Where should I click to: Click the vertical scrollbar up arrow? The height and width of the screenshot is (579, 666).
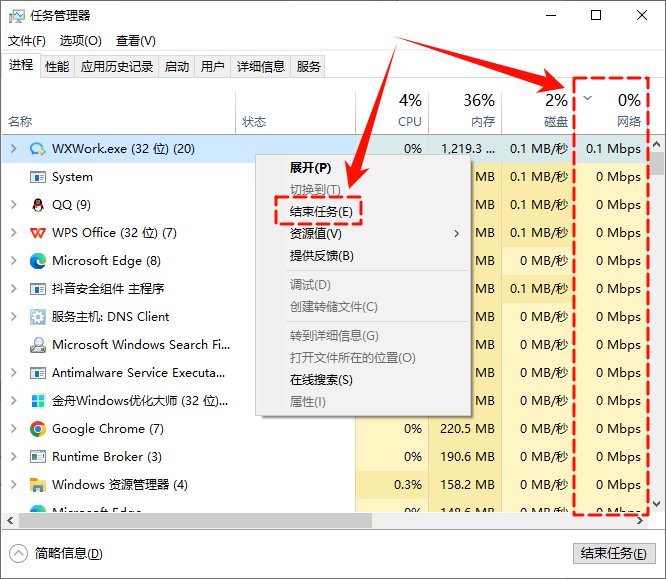(657, 144)
